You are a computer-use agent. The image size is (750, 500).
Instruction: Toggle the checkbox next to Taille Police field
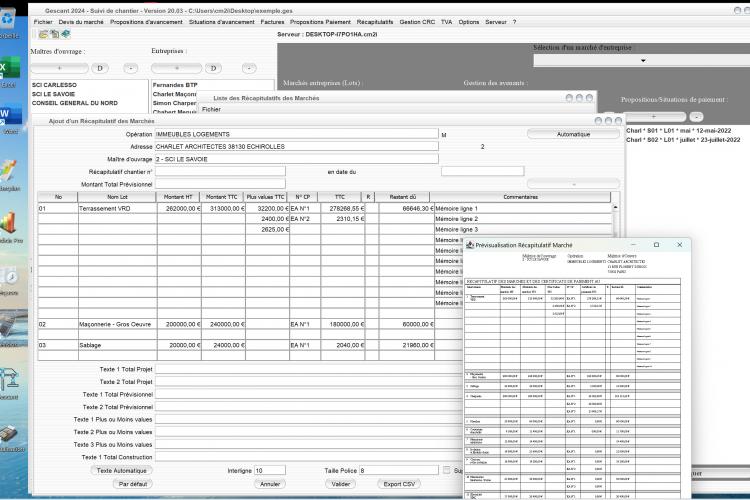tap(446, 470)
